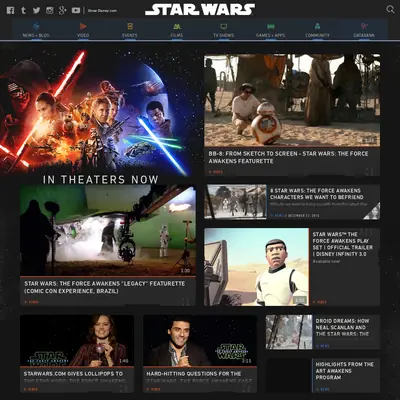Open the Tumblr social icon
Viewport: 400px width, 400px height.
click(x=23, y=10)
